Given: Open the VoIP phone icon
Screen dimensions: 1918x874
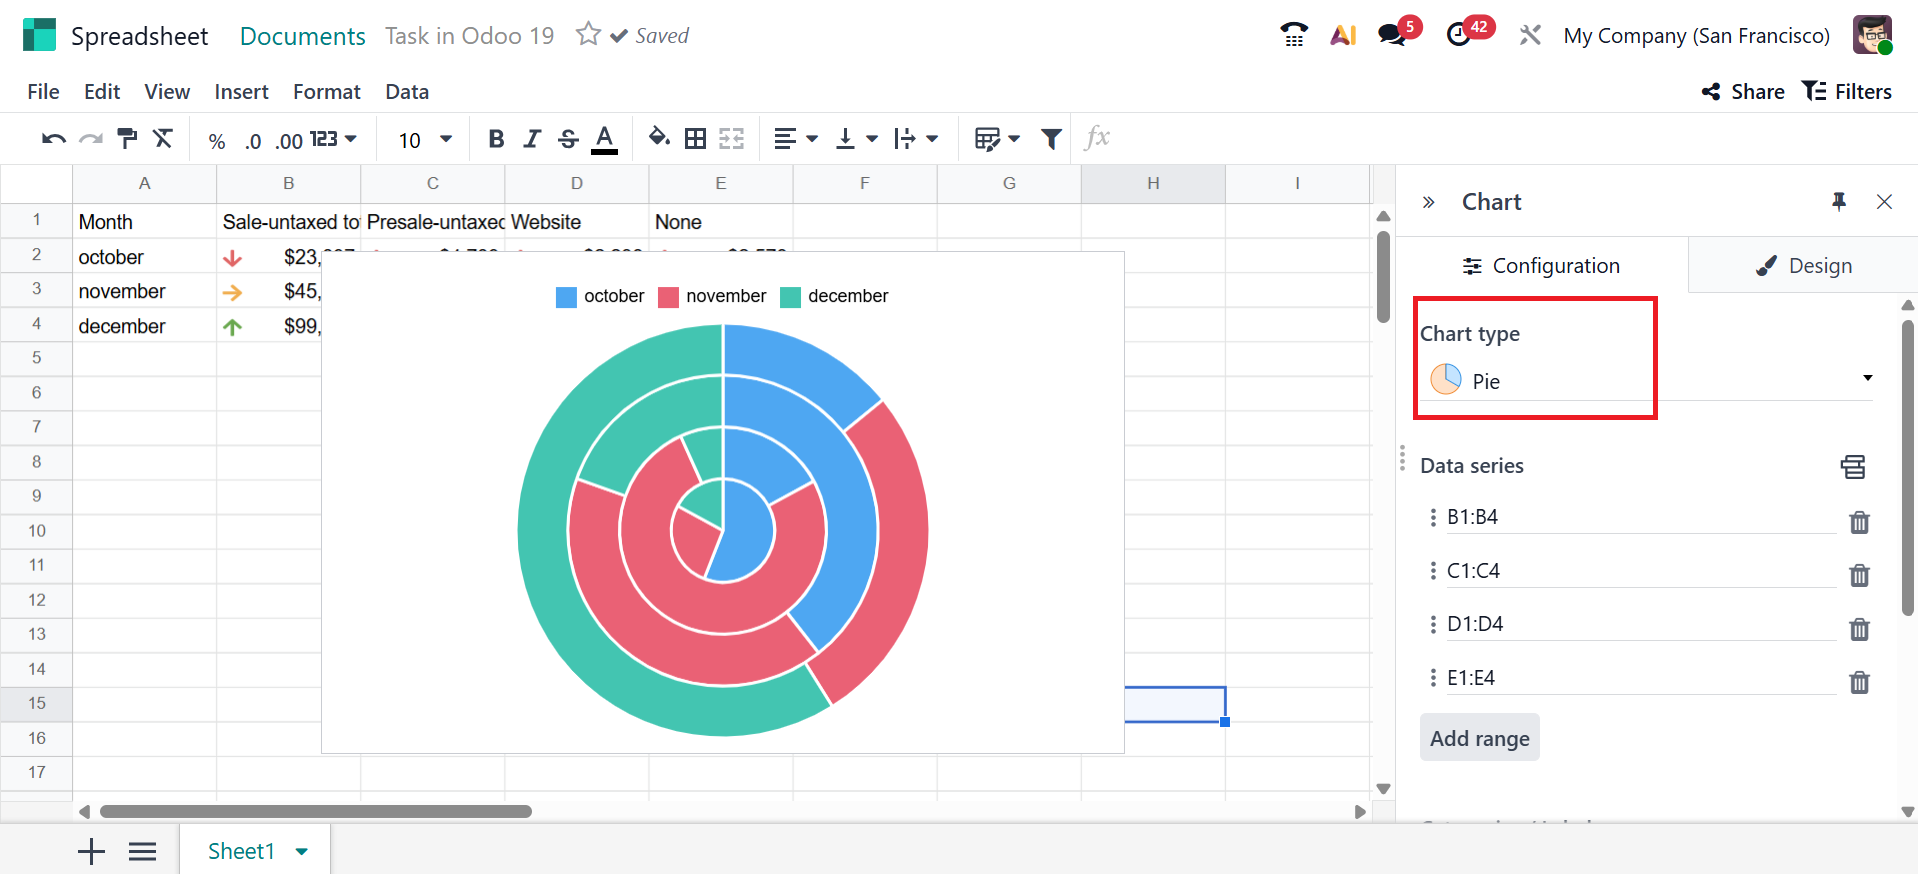Looking at the screenshot, I should click(1294, 35).
